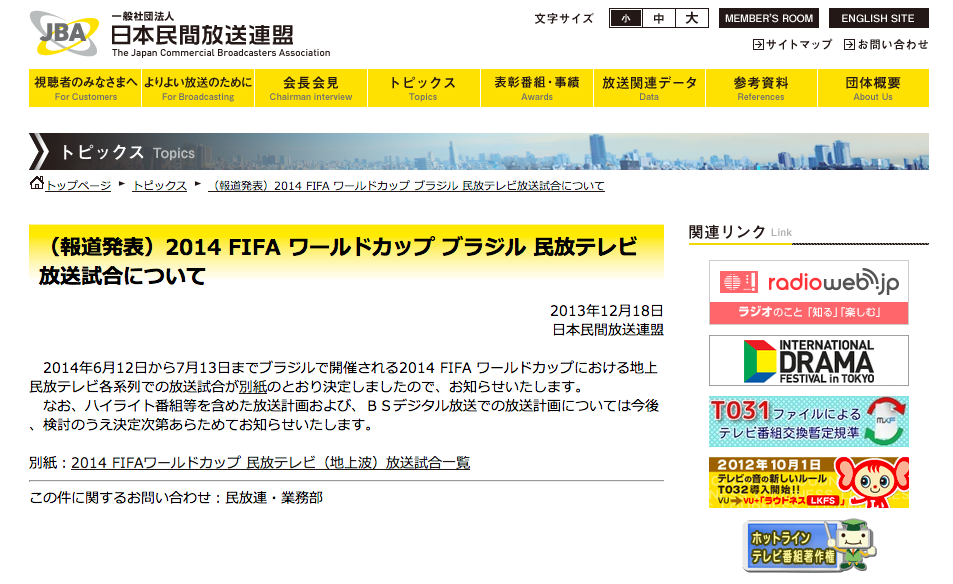Open the サイトマップ sitemap link
The height and width of the screenshot is (584, 953).
pos(792,45)
